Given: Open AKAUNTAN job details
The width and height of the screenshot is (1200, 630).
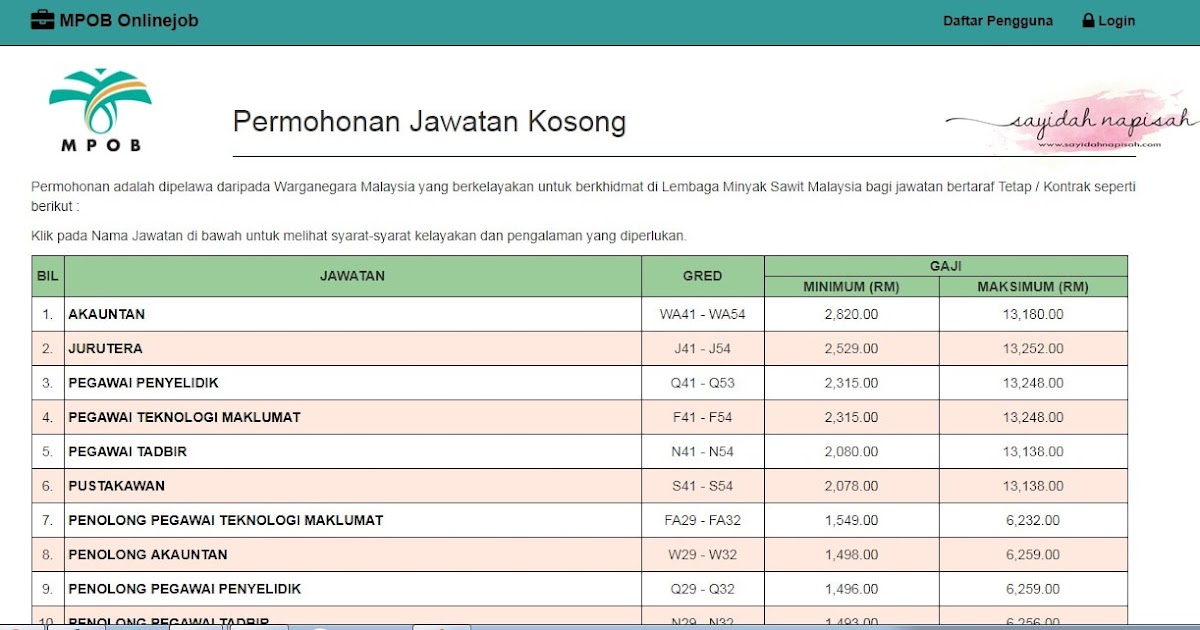Looking at the screenshot, I should pos(107,314).
